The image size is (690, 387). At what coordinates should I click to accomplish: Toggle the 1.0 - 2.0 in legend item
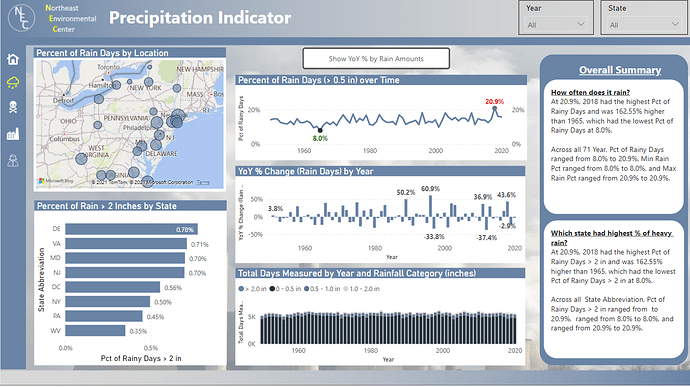point(361,289)
